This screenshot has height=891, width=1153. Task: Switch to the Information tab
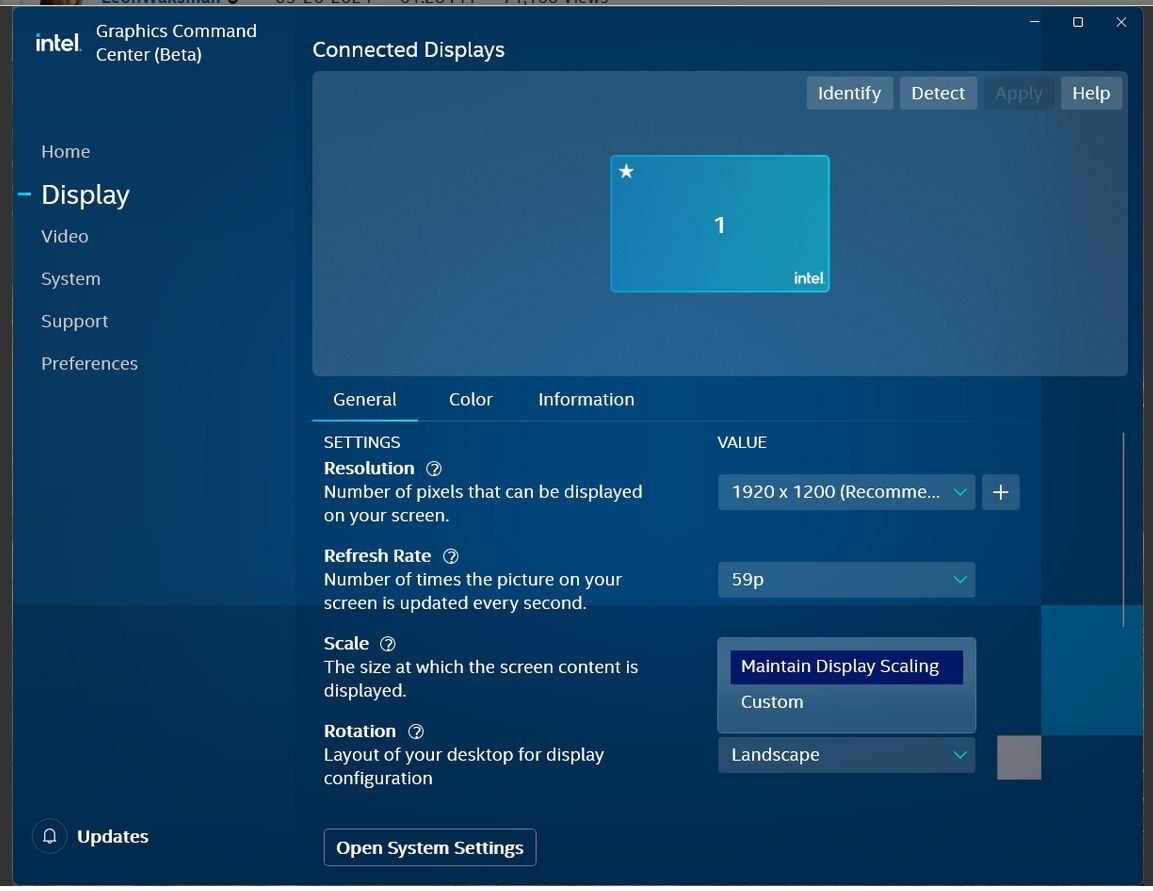[x=586, y=399]
